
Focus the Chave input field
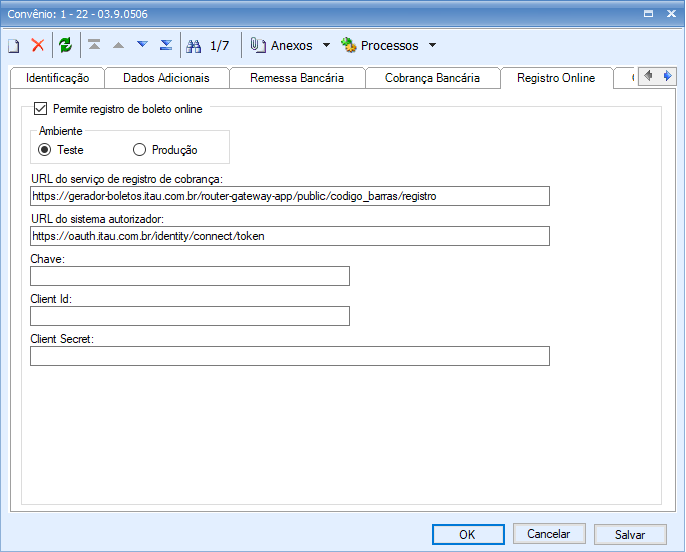(x=190, y=276)
